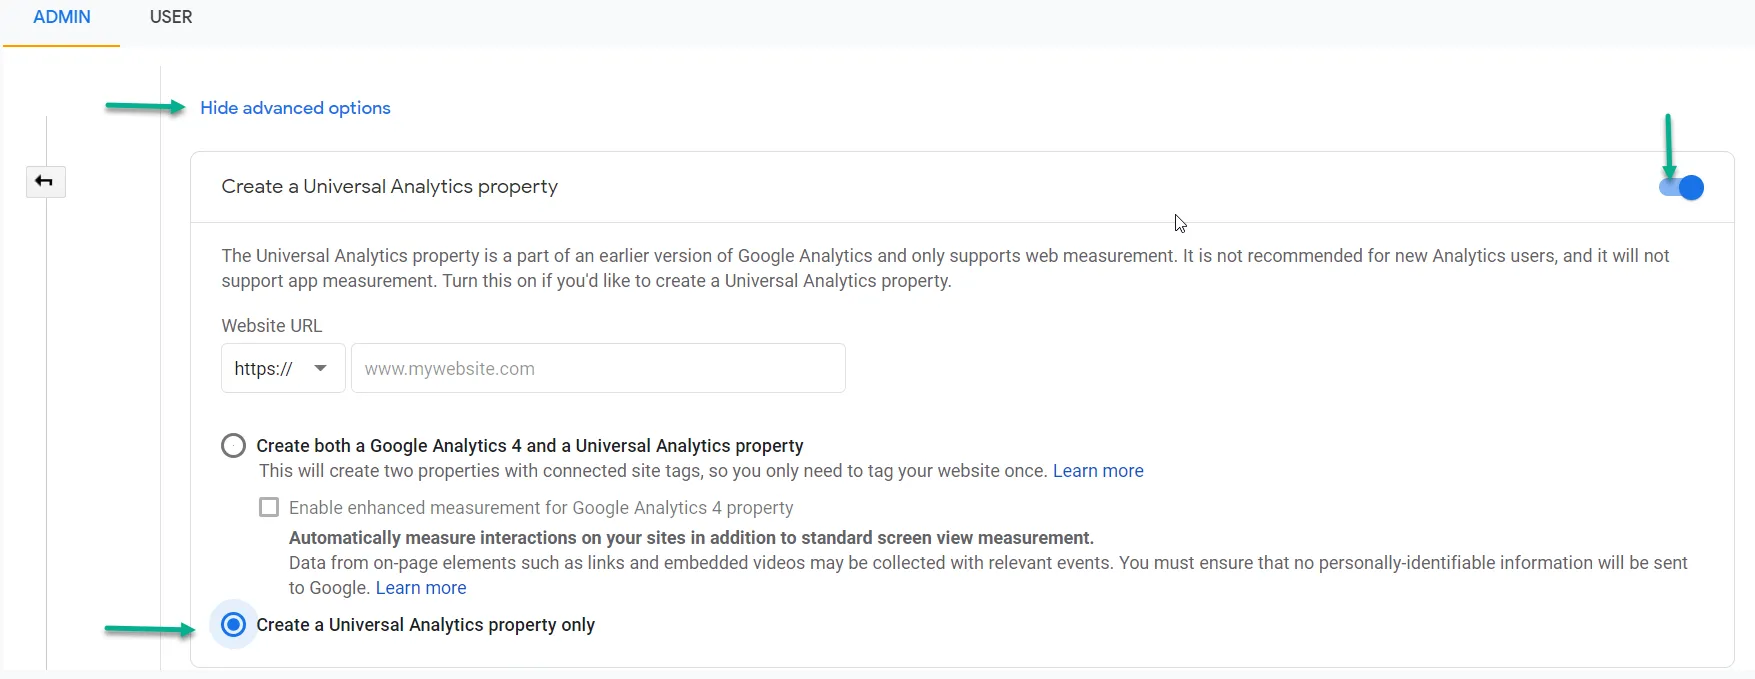Screen dimensions: 1755x679
Task: Click the back arrow button
Action: [45, 182]
